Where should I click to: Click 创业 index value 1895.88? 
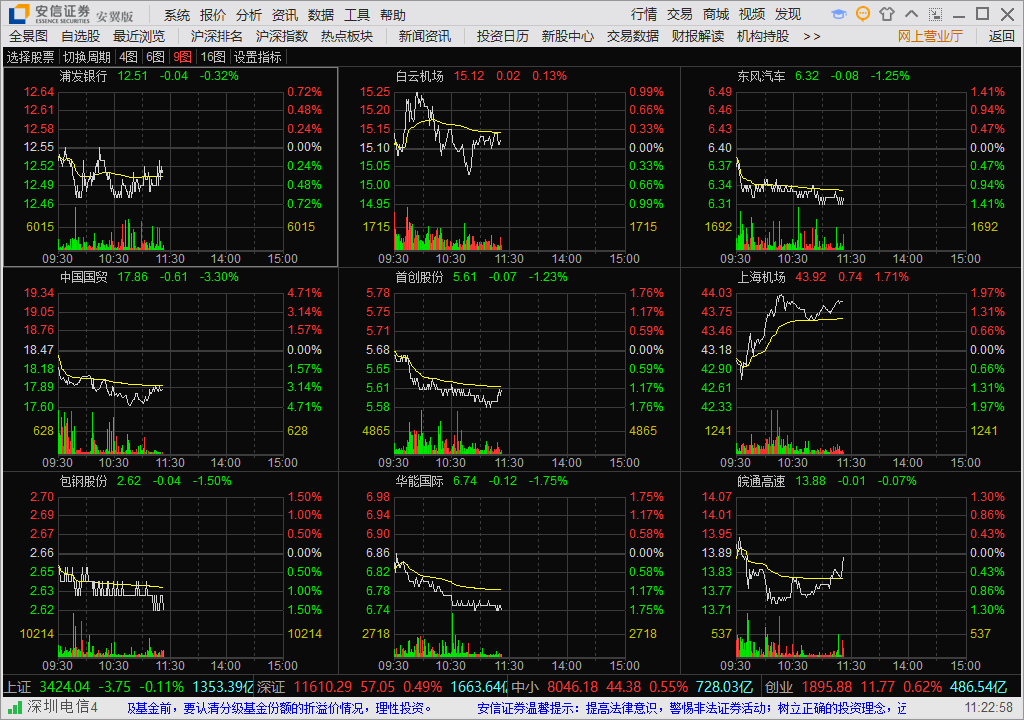827,687
